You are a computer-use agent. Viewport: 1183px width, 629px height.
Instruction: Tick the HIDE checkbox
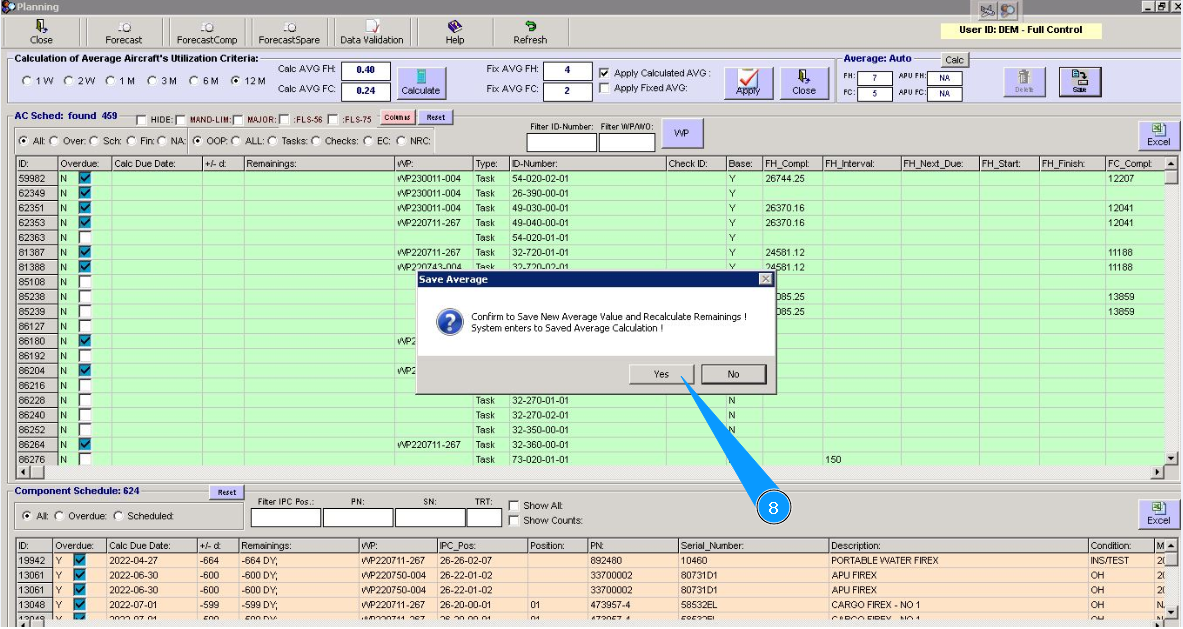tap(141, 120)
